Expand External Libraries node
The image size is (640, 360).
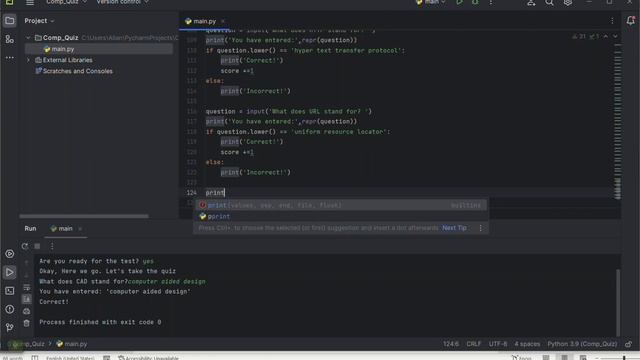click(28, 60)
